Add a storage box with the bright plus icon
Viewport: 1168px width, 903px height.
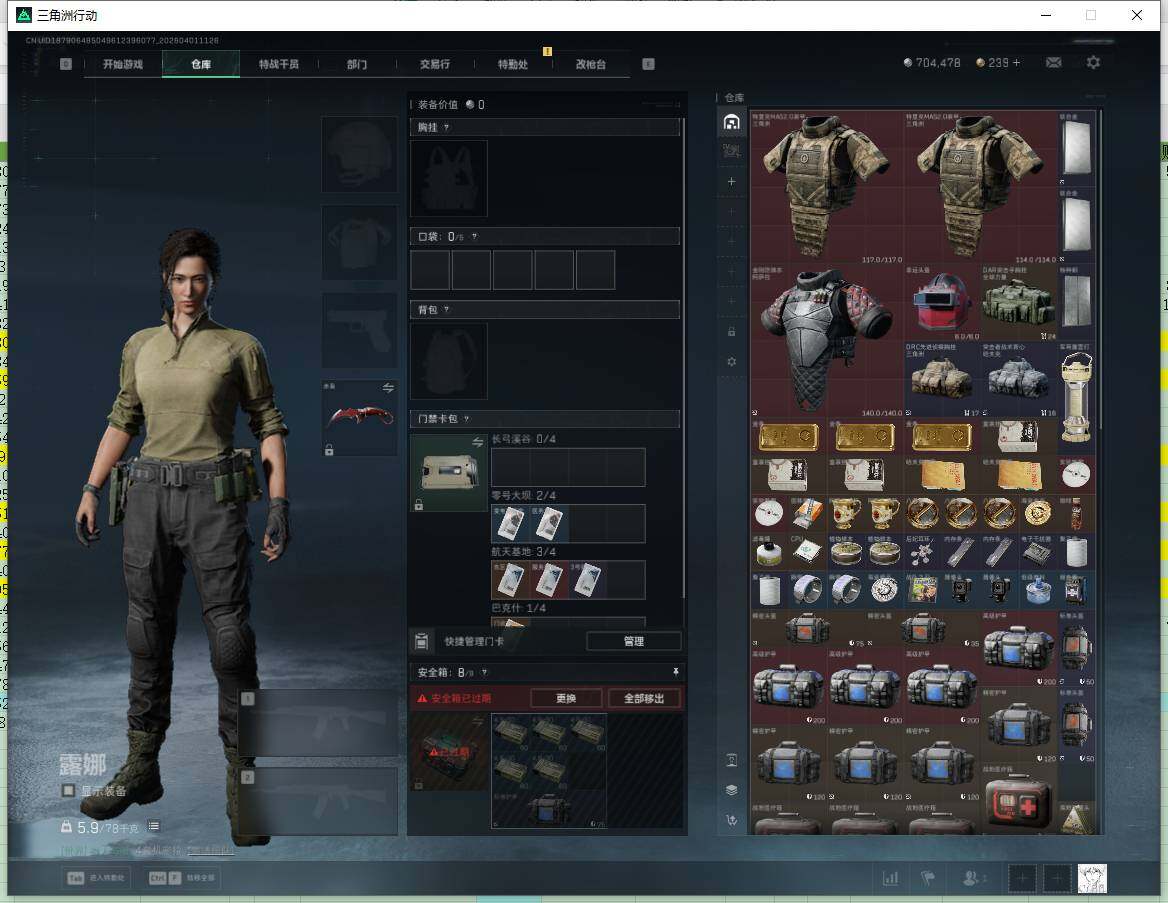[731, 182]
